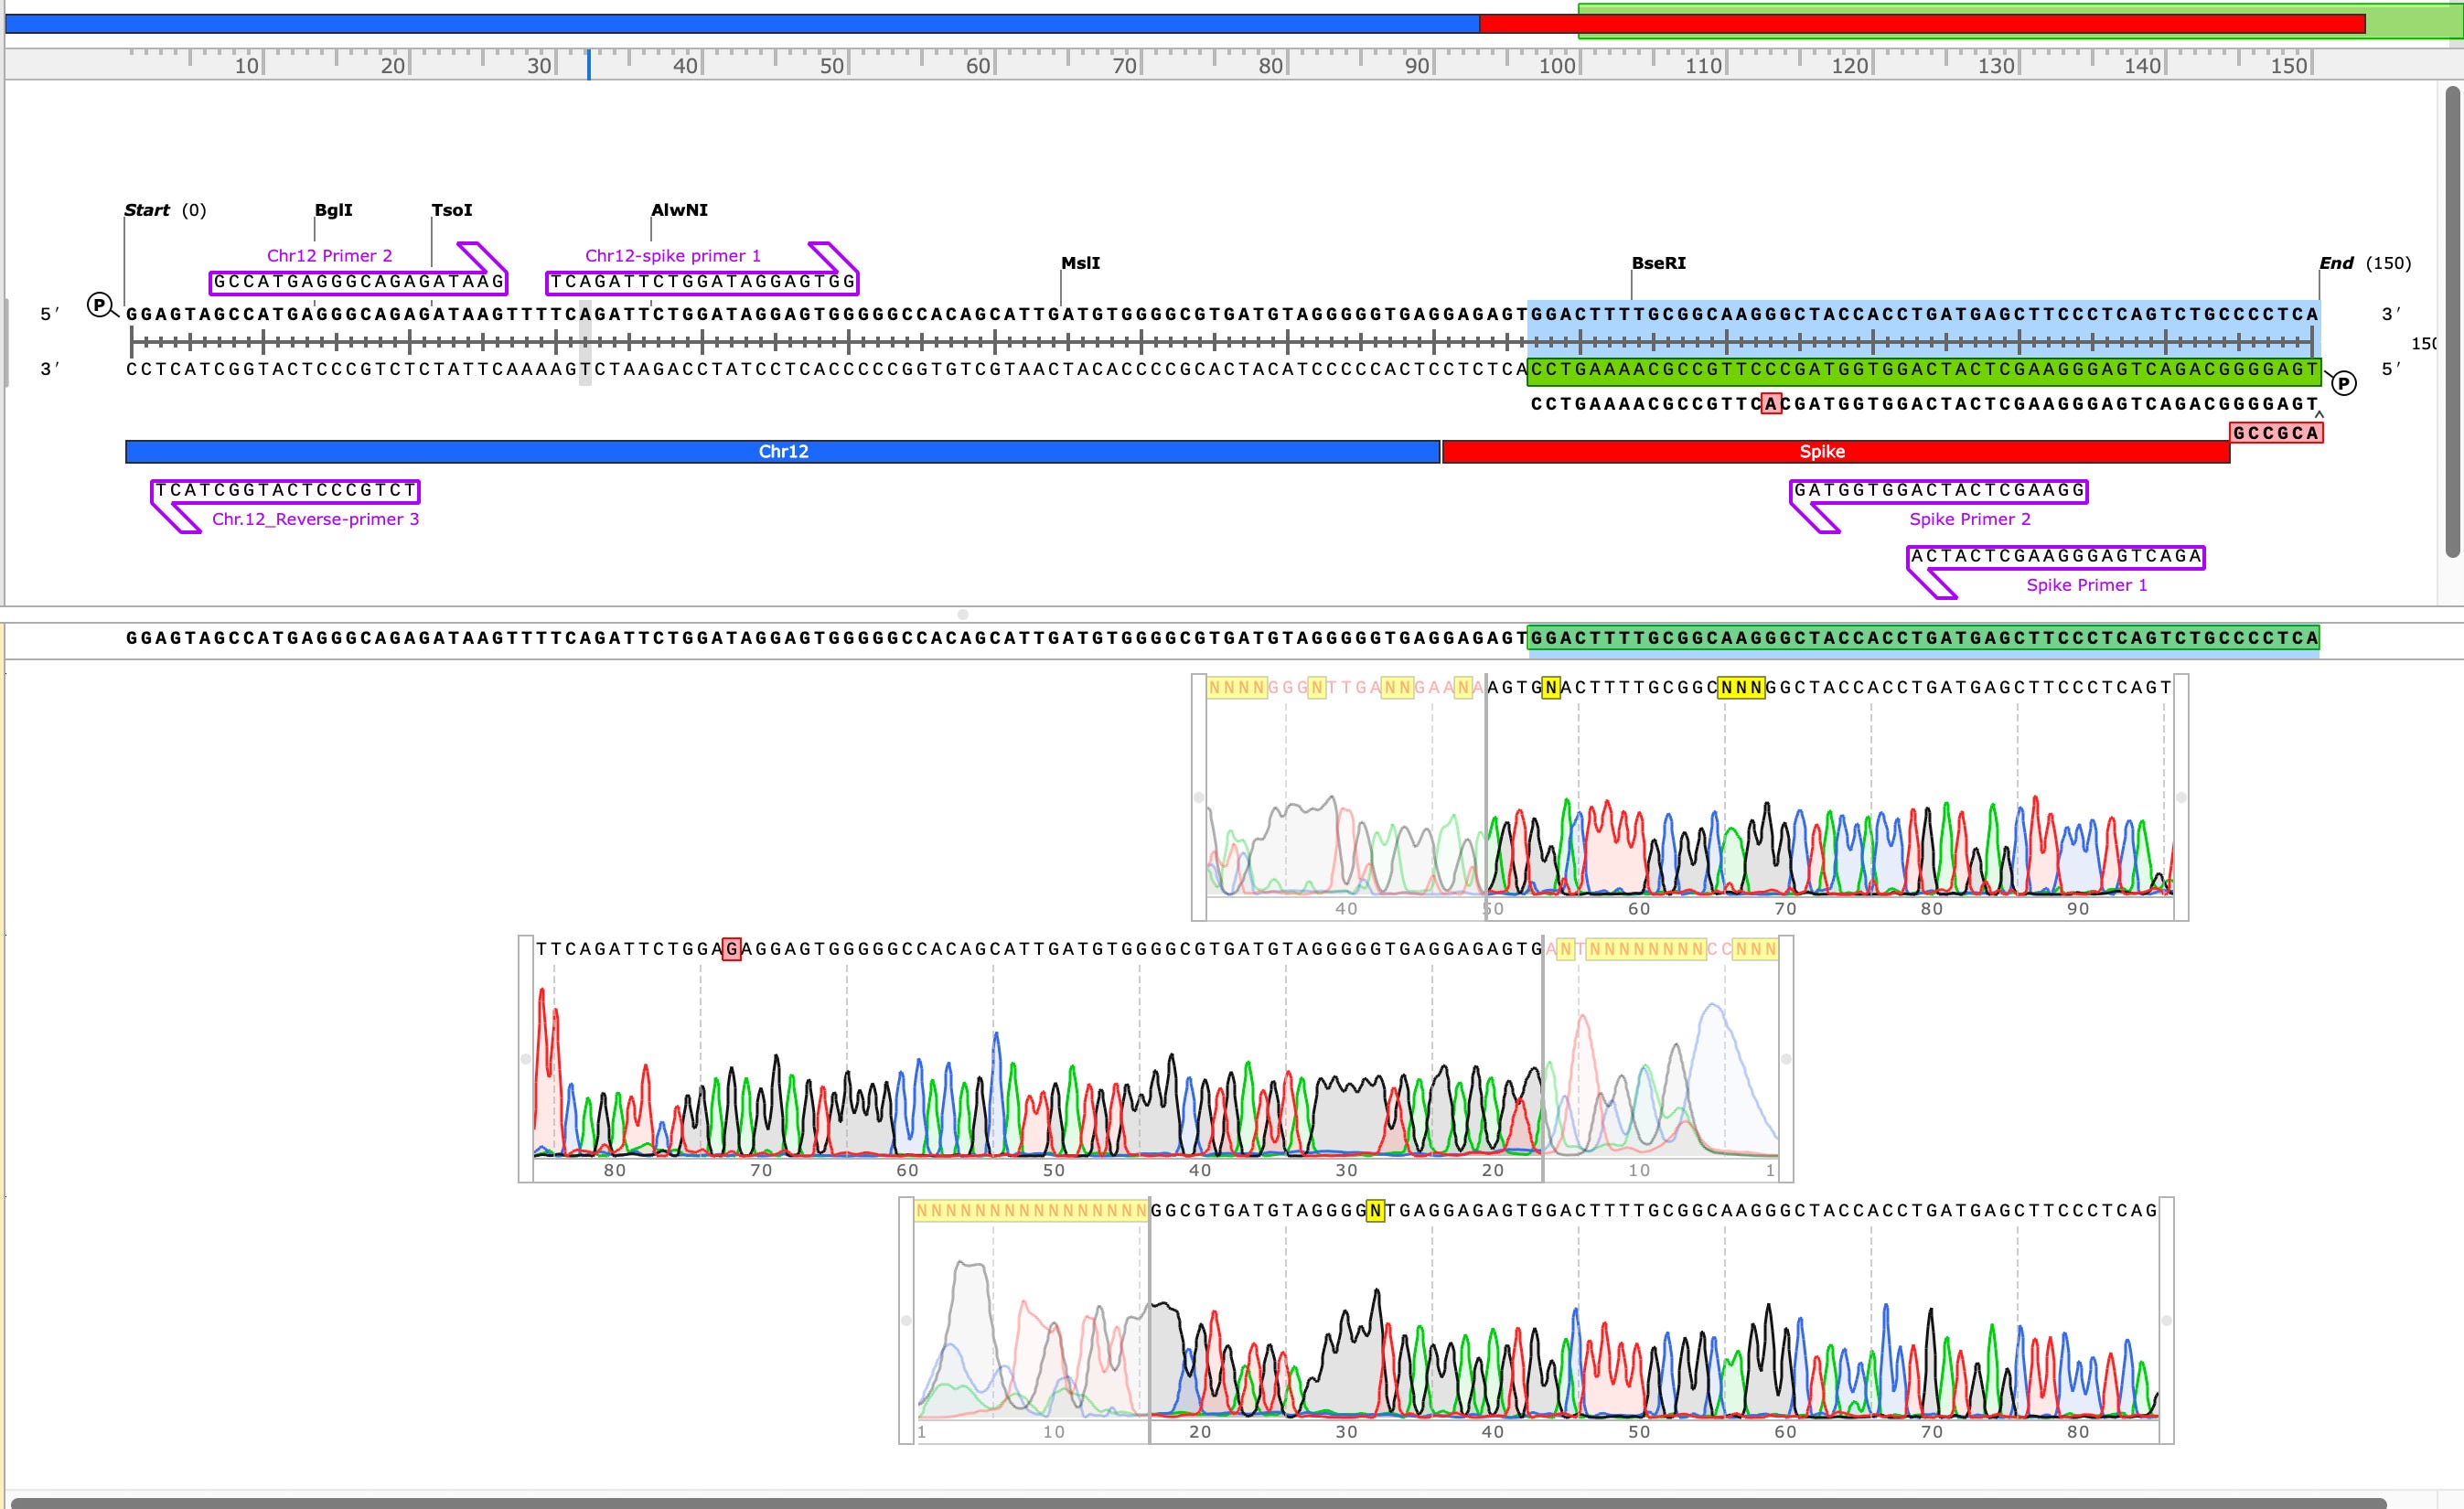2464x1509 pixels.
Task: Click the phosphate icon at the bottom-strand 5' end
Action: pyautogui.click(x=2344, y=383)
